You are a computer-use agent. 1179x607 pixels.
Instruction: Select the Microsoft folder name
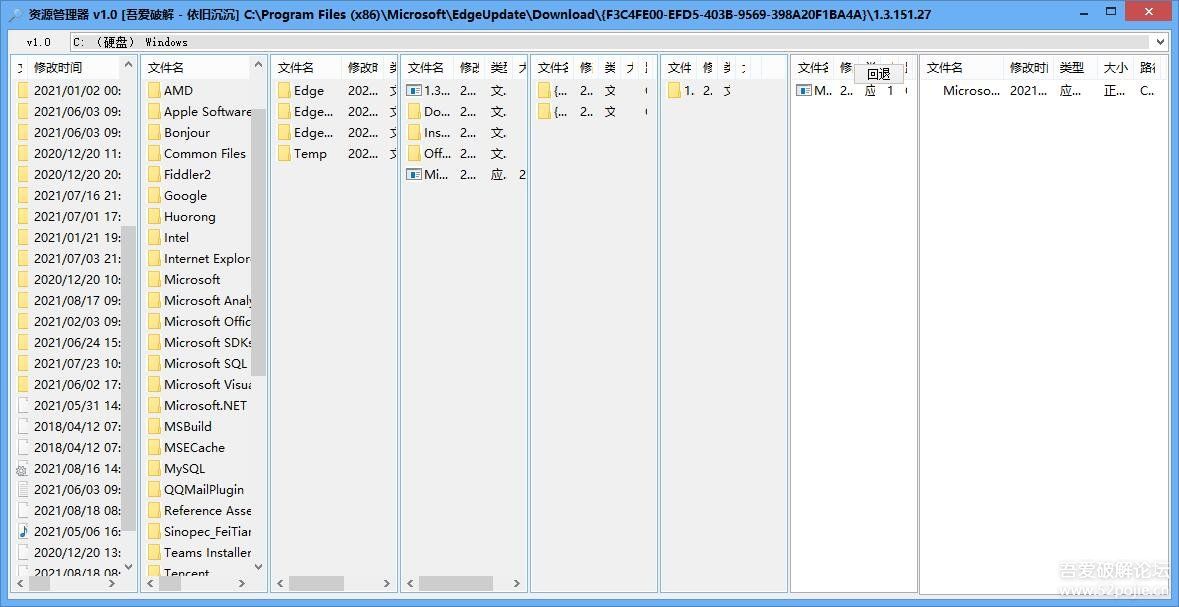click(192, 279)
